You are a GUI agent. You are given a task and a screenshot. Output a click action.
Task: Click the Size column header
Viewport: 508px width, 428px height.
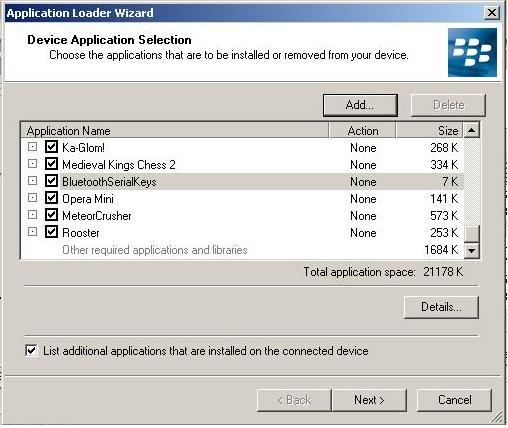click(x=430, y=130)
